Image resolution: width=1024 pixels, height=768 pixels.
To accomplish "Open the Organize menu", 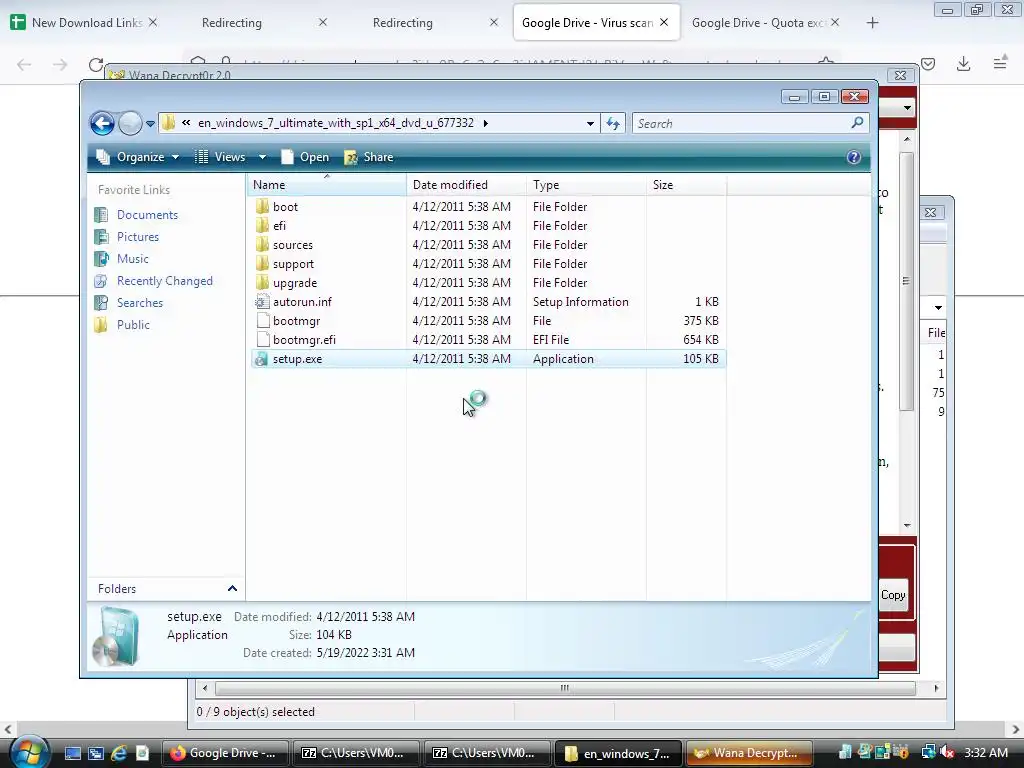I will pyautogui.click(x=138, y=157).
